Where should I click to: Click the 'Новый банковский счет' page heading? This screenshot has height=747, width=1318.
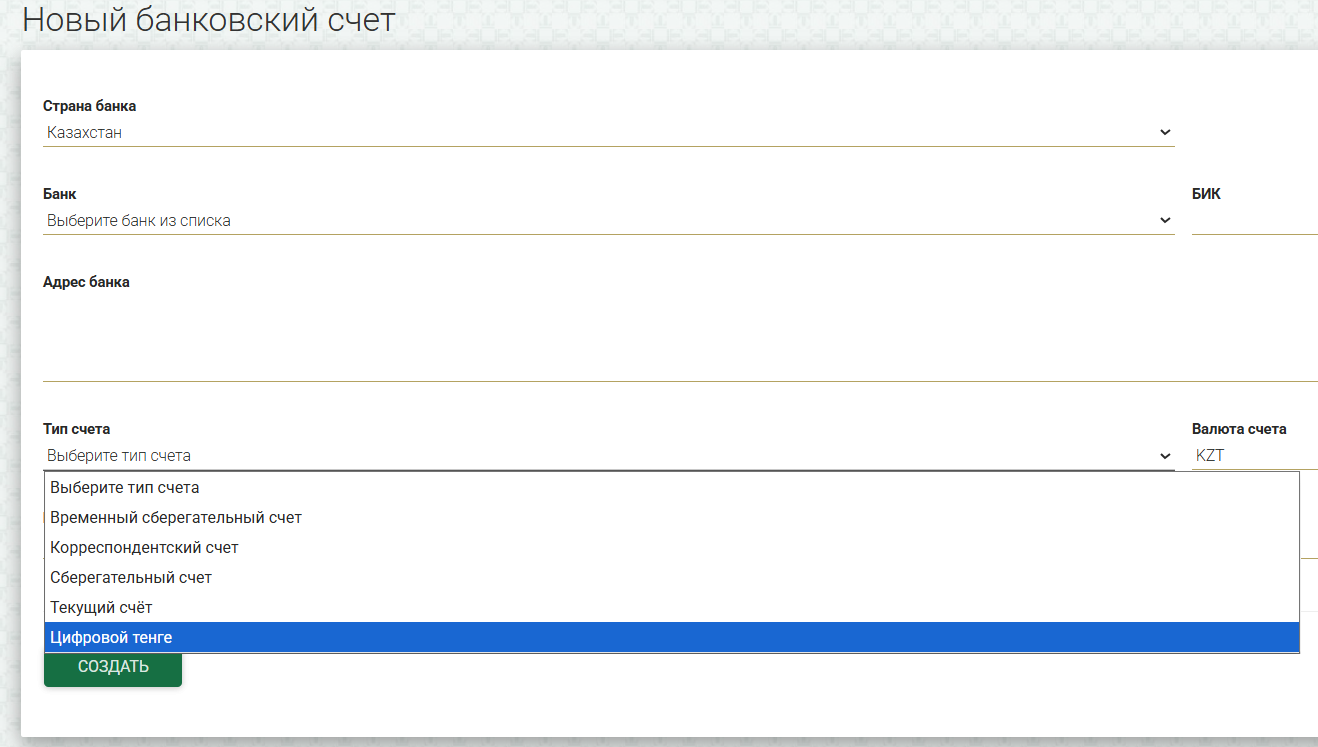tap(209, 19)
